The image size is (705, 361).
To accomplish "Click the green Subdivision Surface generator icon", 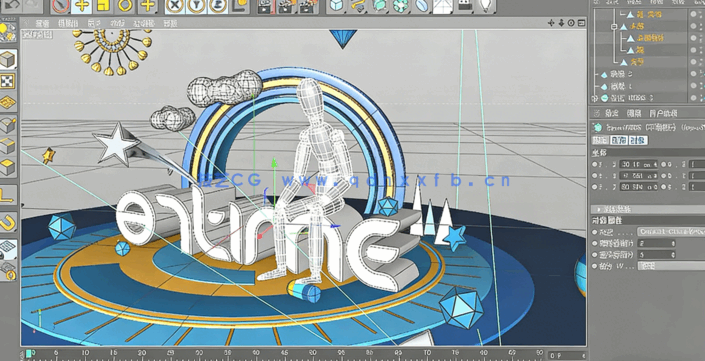I will click(x=379, y=5).
